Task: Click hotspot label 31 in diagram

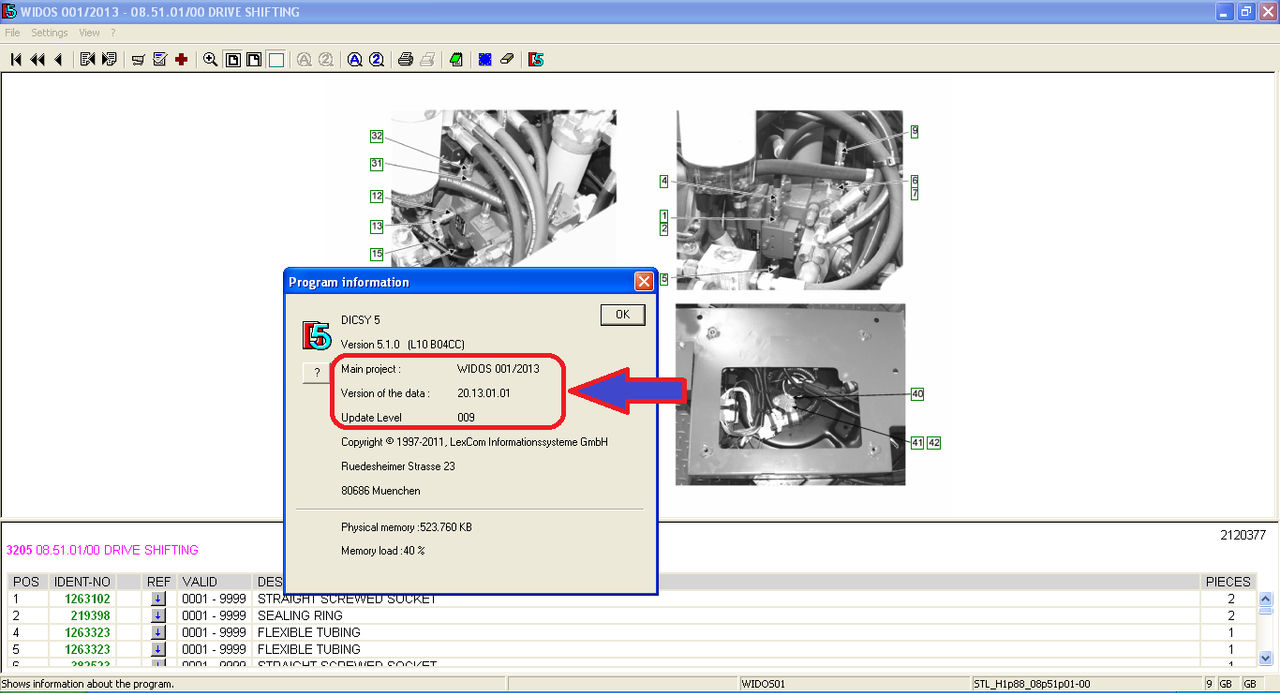Action: 377,164
